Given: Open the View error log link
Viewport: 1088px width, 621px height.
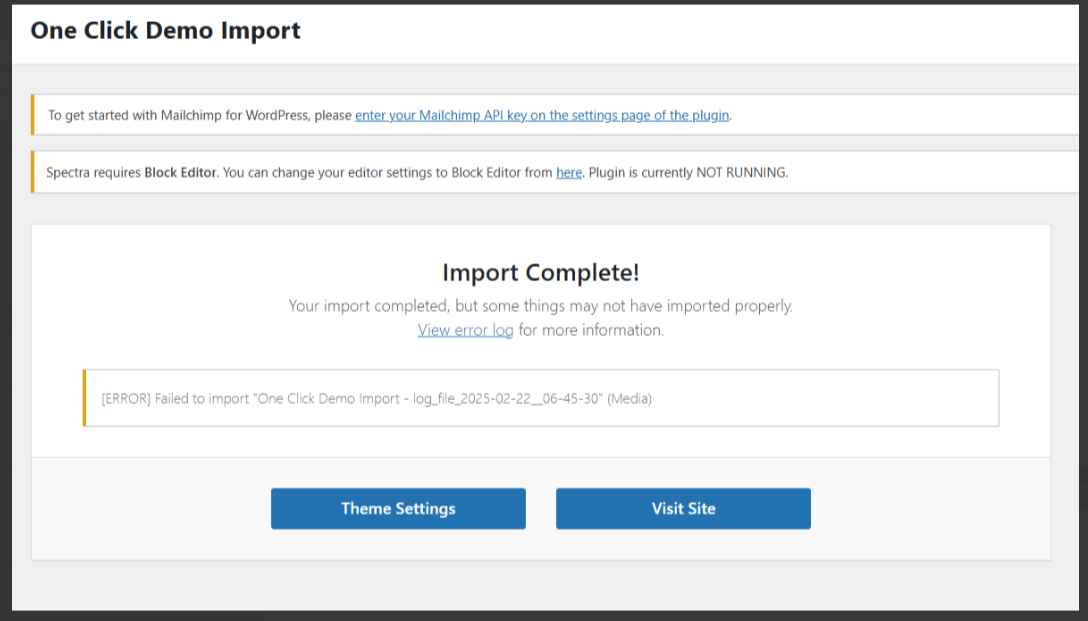Looking at the screenshot, I should point(465,330).
